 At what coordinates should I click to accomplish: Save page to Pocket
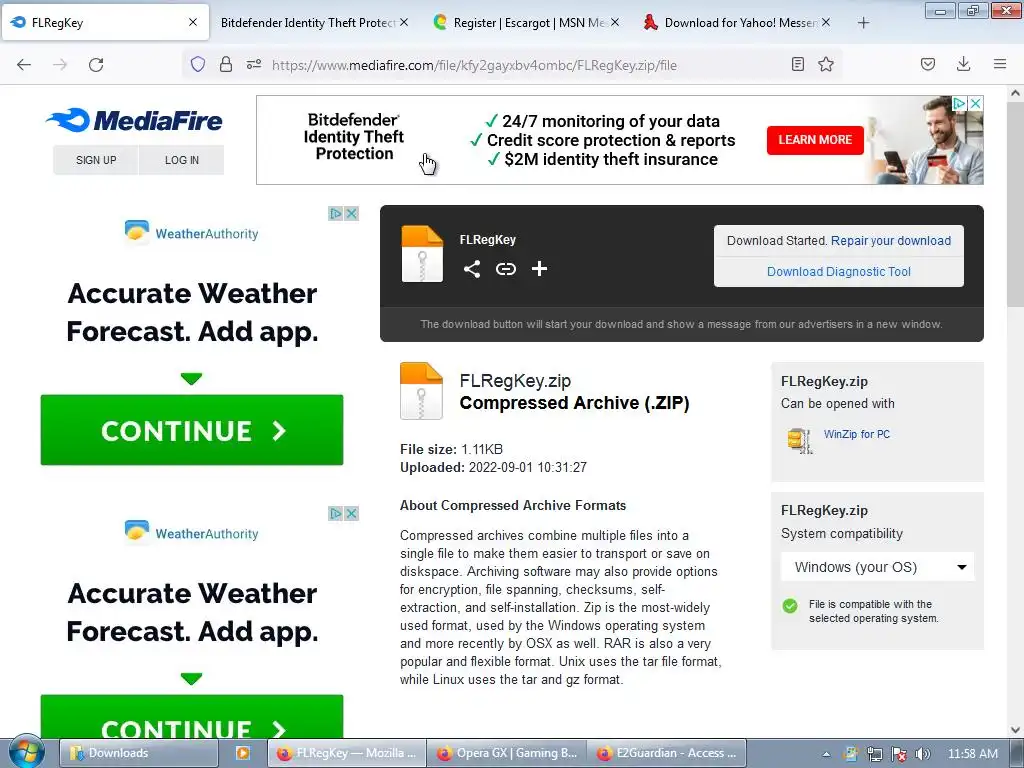tap(928, 64)
